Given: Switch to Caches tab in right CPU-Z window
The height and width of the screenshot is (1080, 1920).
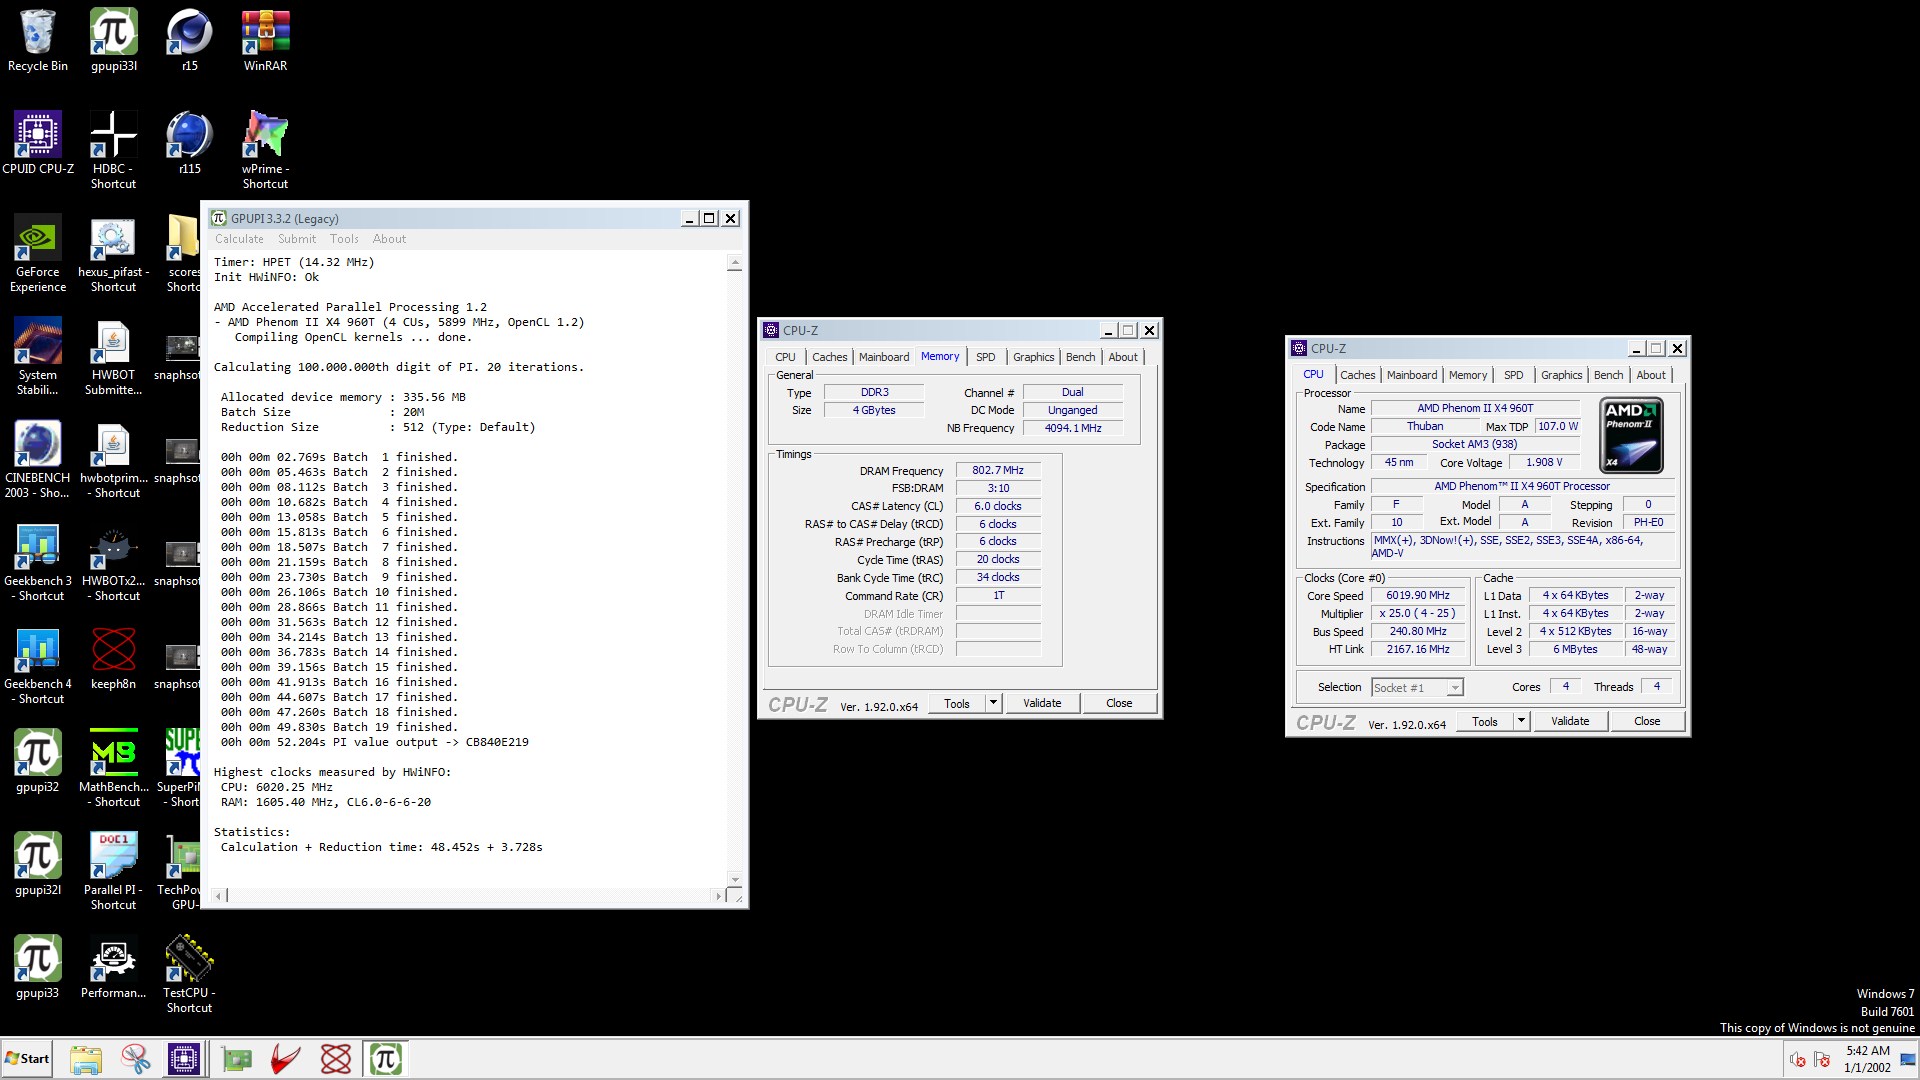Looking at the screenshot, I should 1357,375.
